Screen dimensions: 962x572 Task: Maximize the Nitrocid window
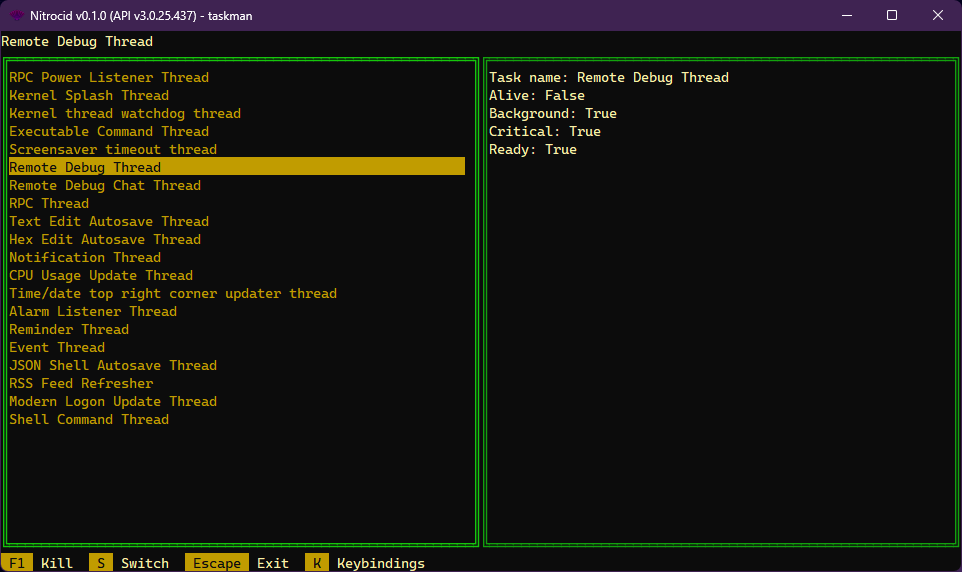click(892, 15)
